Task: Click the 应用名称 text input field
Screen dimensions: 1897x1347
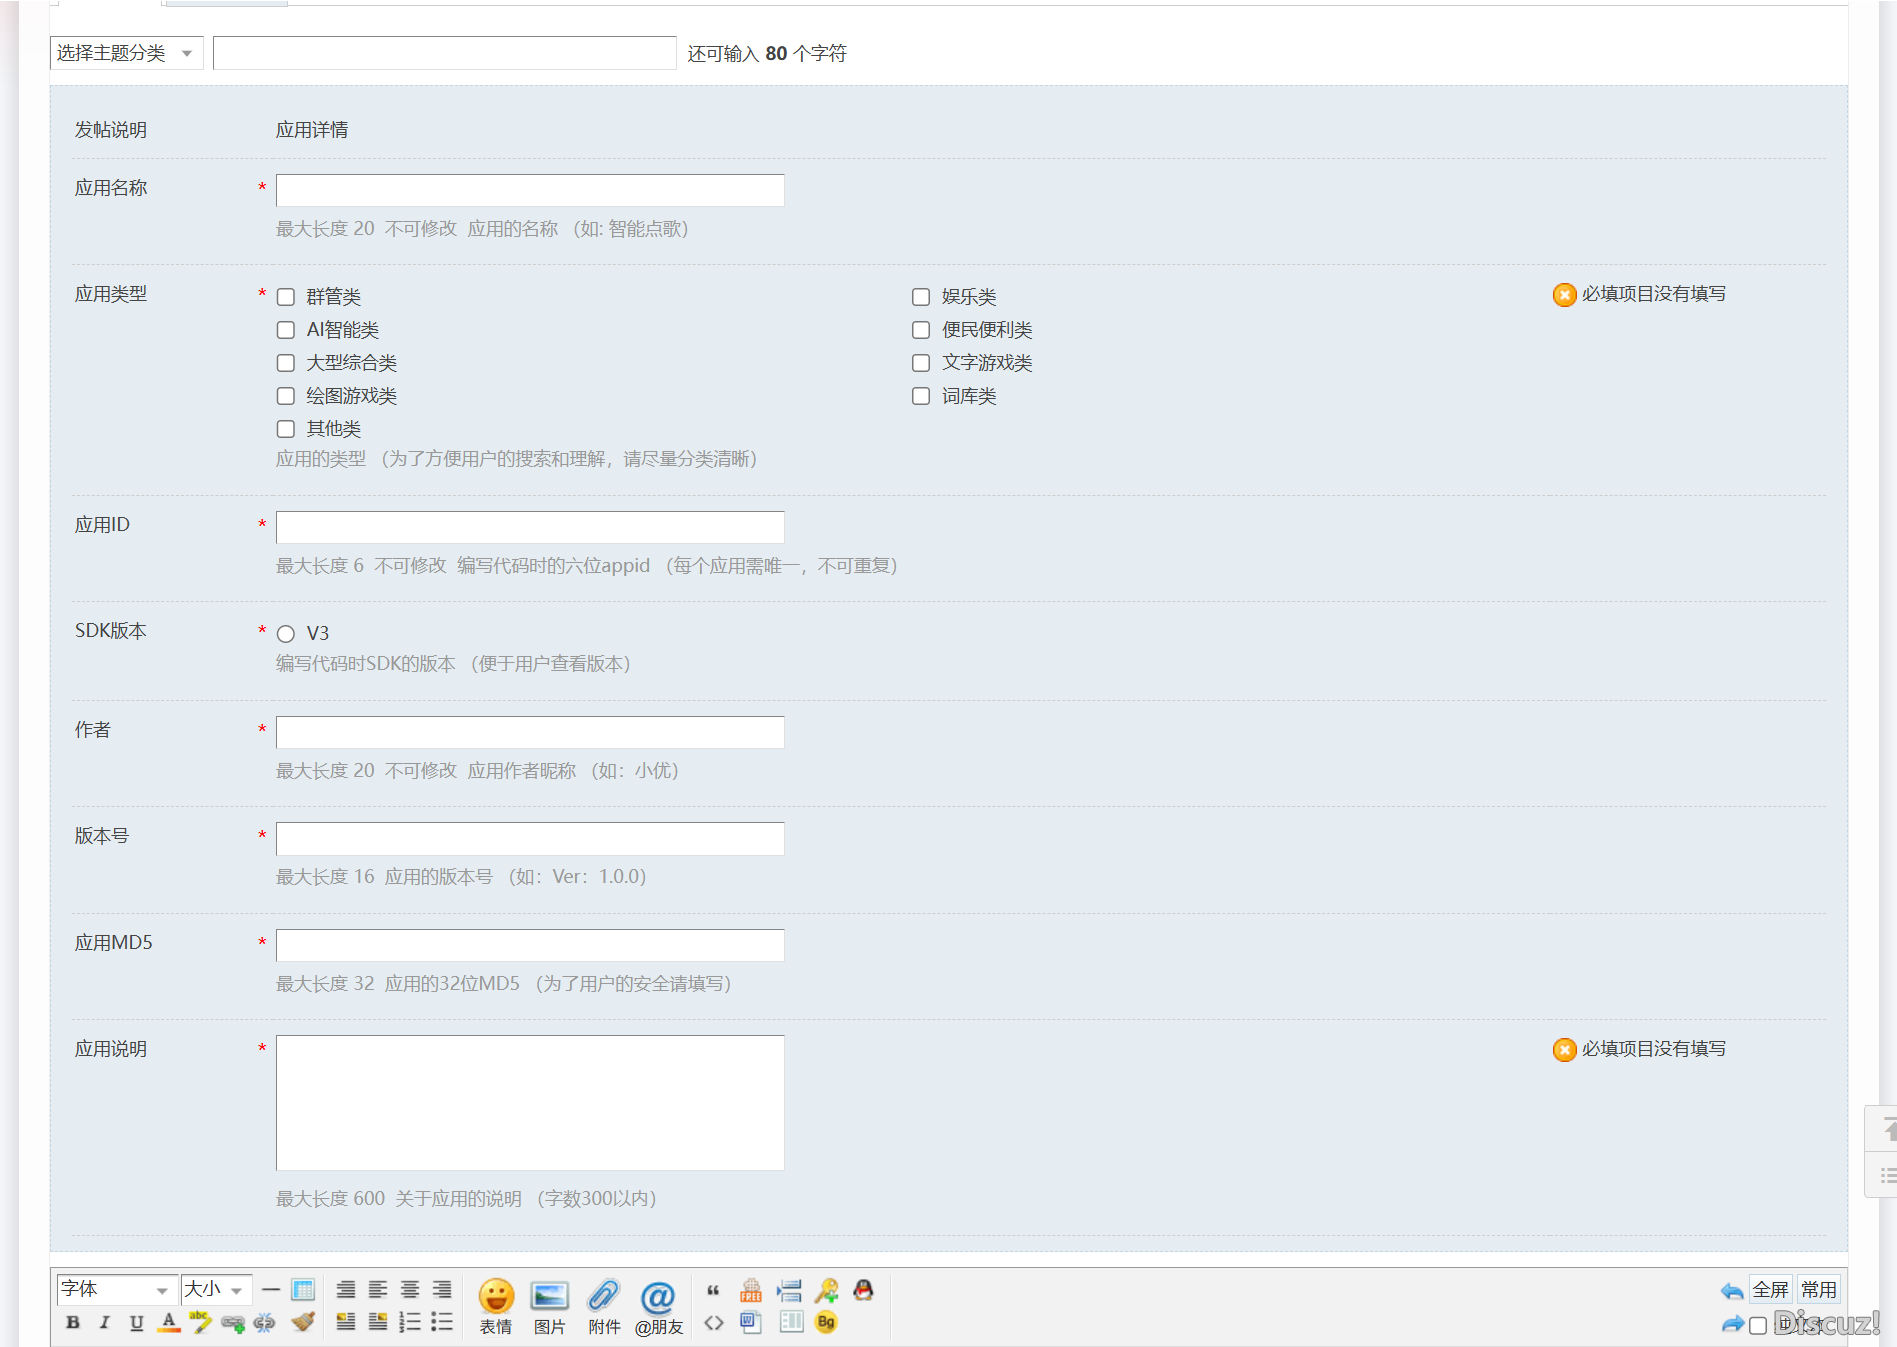Action: click(530, 190)
